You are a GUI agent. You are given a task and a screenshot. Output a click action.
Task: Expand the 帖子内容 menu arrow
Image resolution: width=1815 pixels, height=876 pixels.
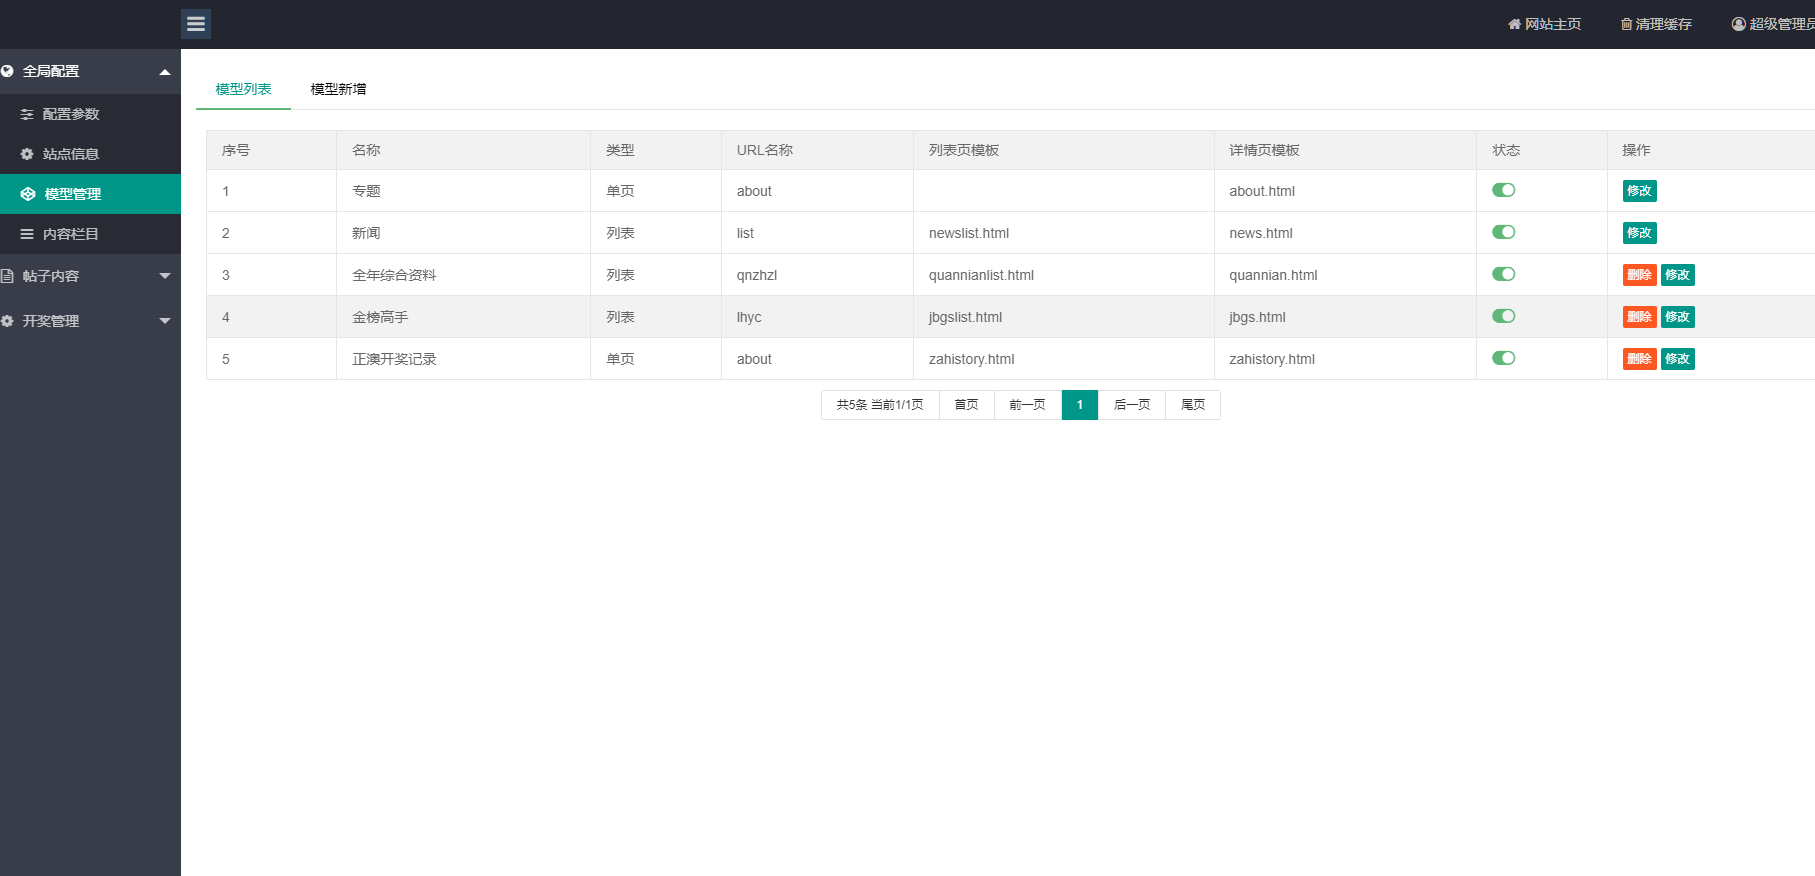[x=165, y=276]
